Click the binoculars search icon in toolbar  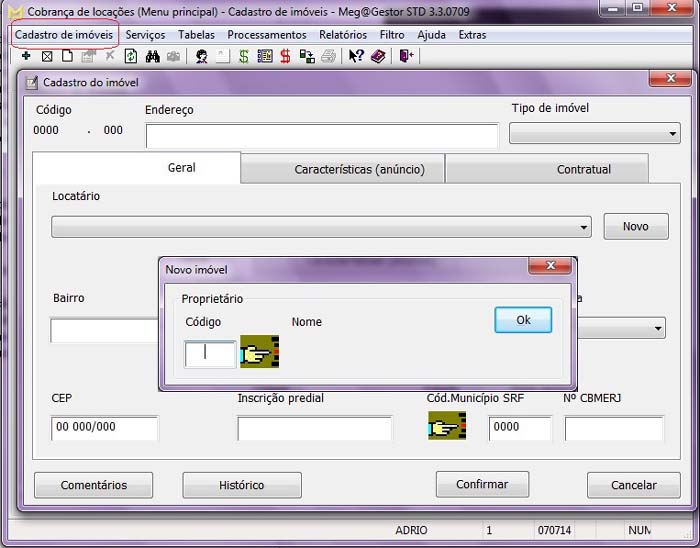tap(153, 57)
